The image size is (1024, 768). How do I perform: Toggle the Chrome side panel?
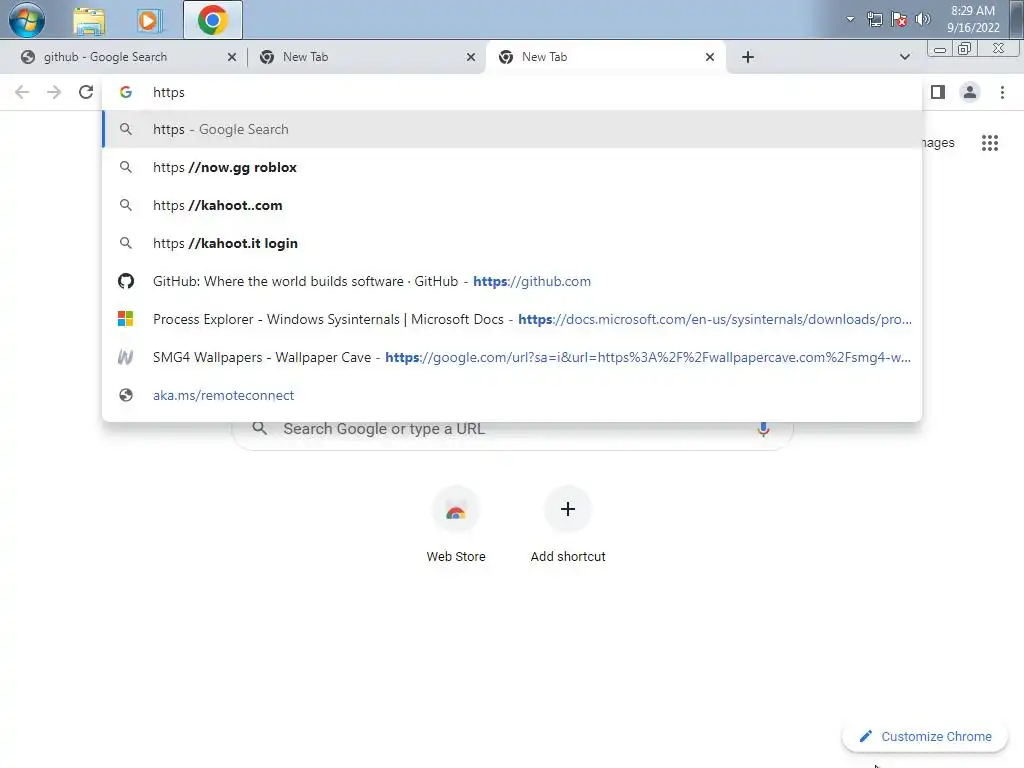coord(938,92)
